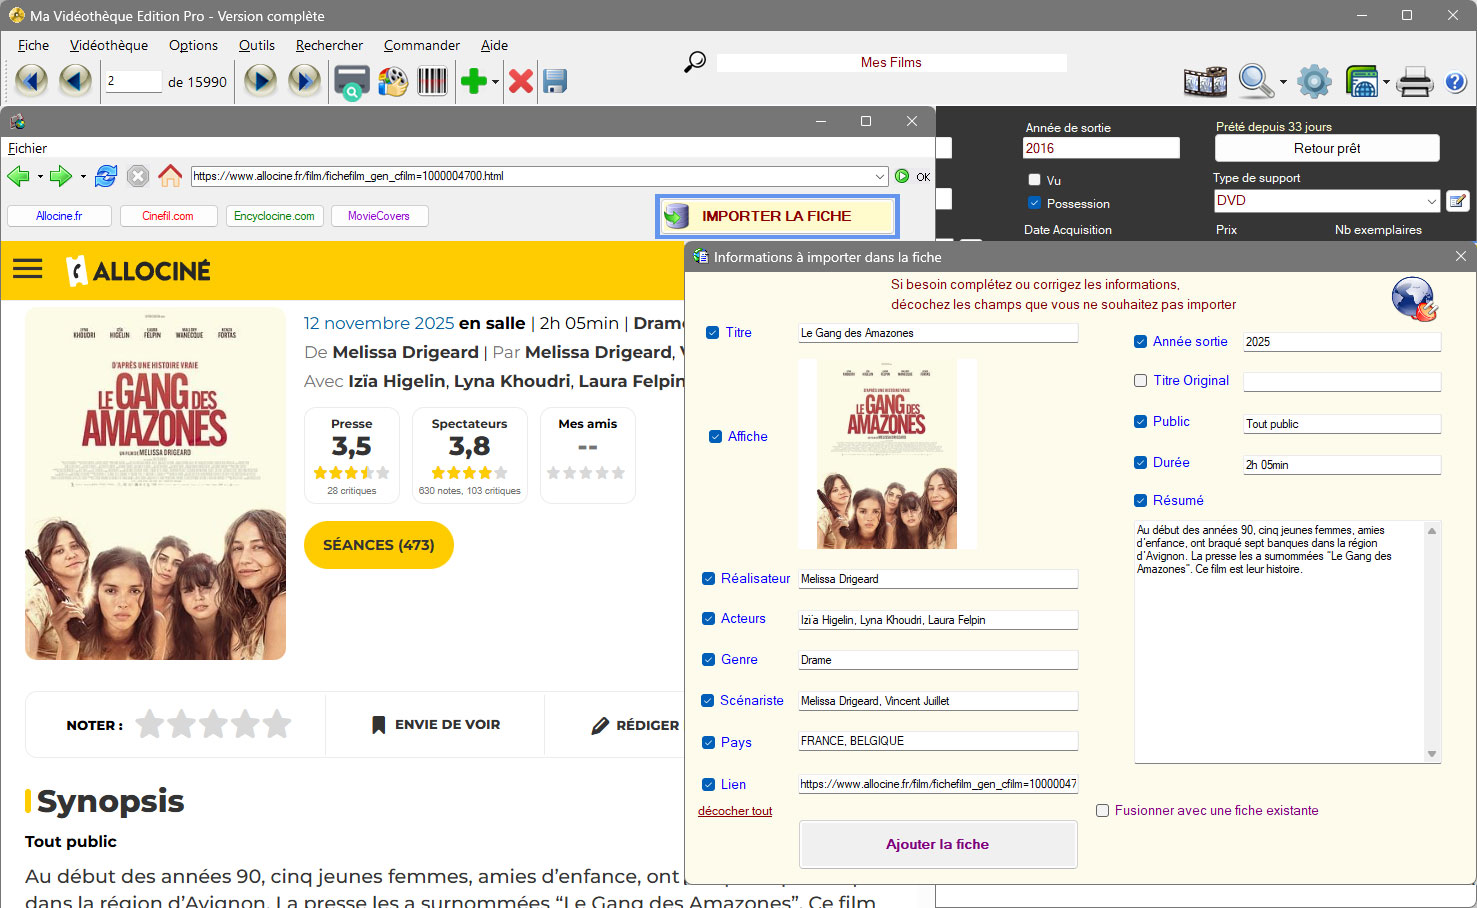Click the décocher tout link

(735, 811)
